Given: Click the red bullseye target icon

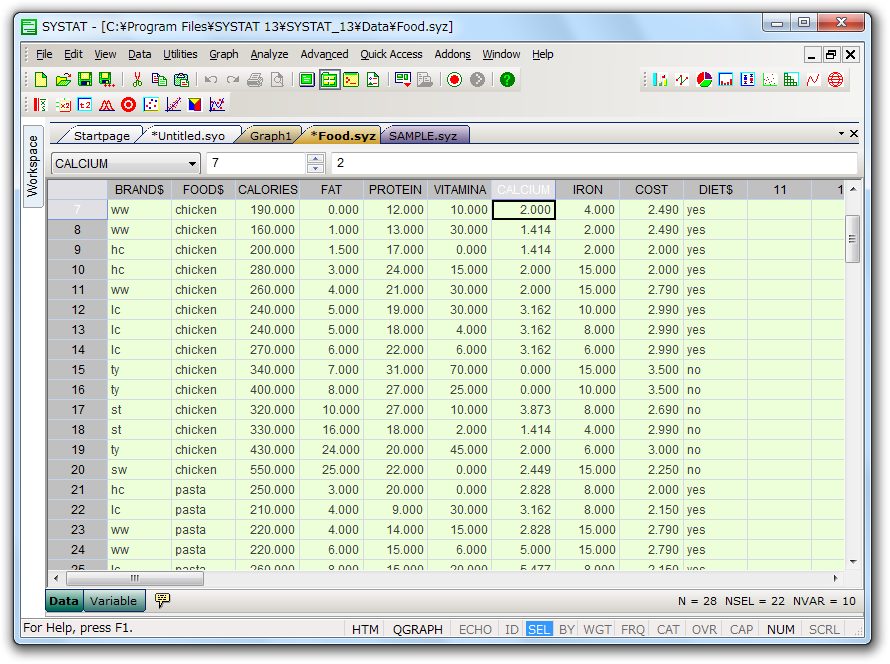Looking at the screenshot, I should click(129, 104).
